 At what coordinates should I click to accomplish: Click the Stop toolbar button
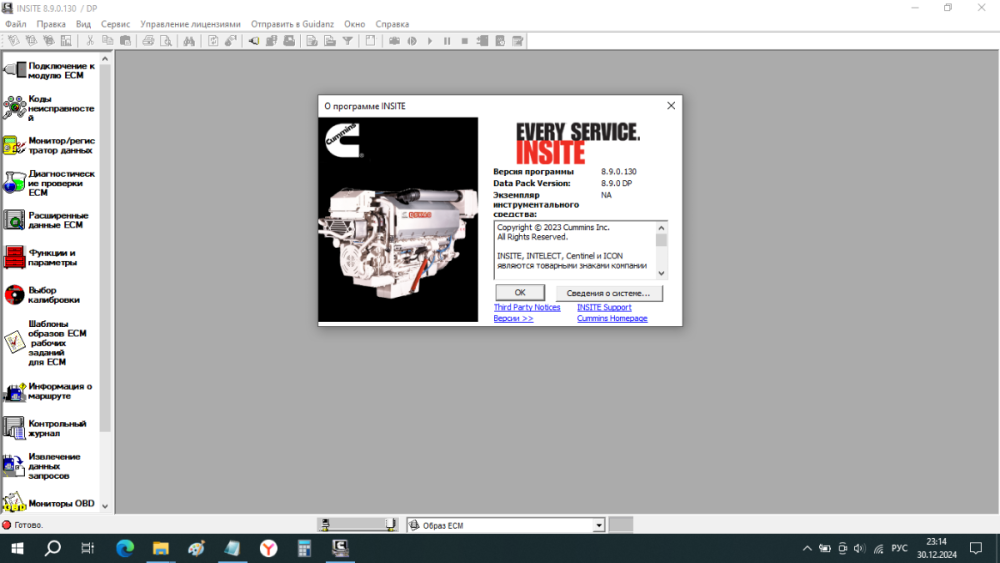(x=465, y=41)
